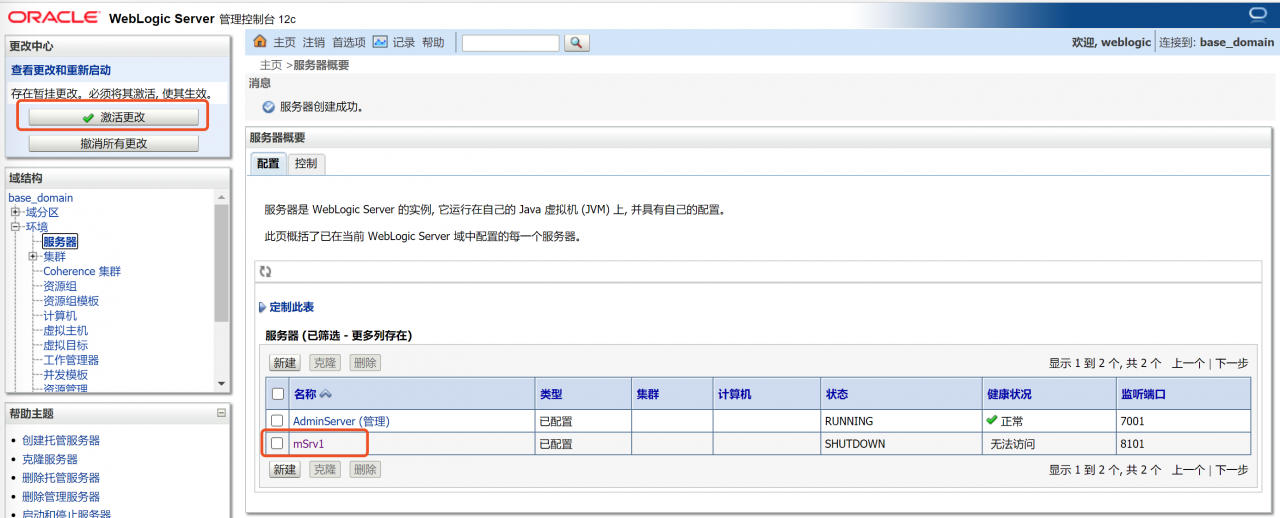The width and height of the screenshot is (1280, 518).
Task: Select Coherence 集群 in the tree
Action: click(x=82, y=271)
